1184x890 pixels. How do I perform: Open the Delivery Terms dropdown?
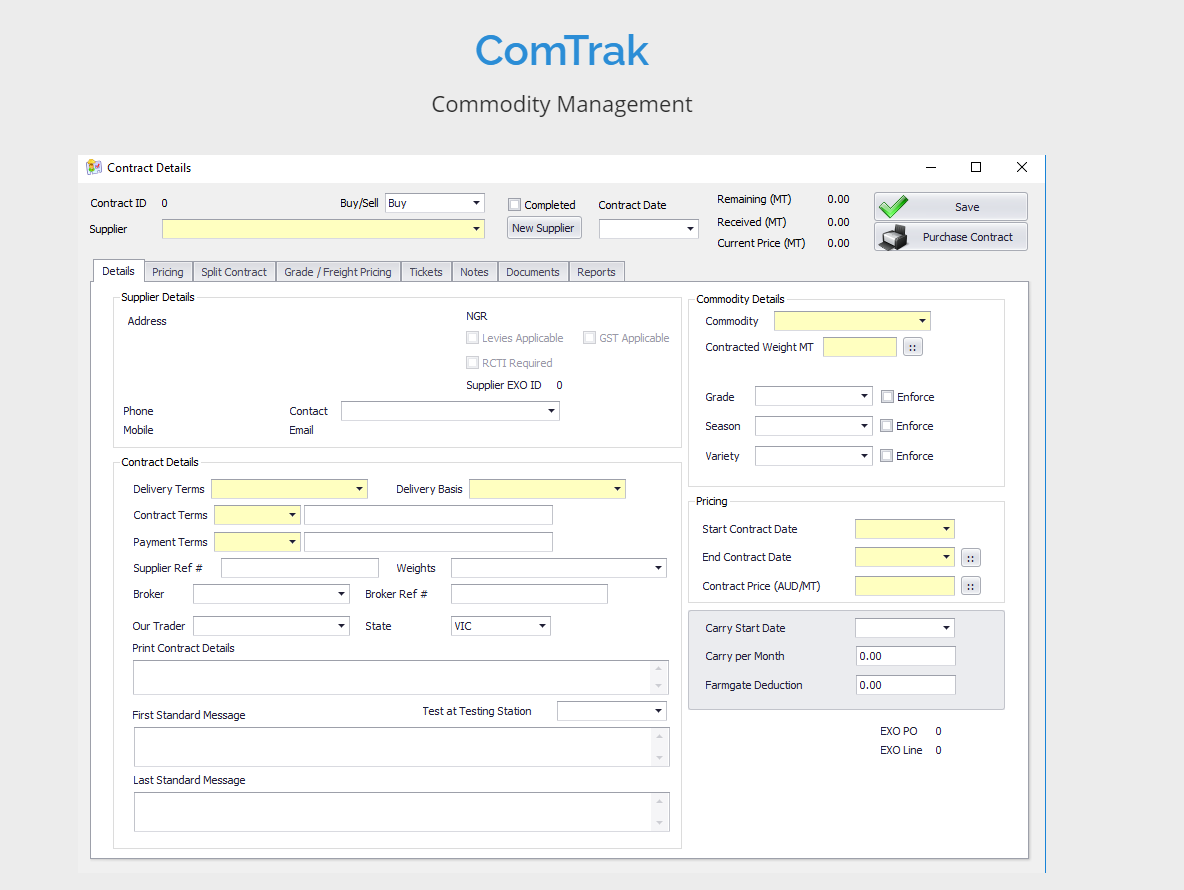point(359,489)
